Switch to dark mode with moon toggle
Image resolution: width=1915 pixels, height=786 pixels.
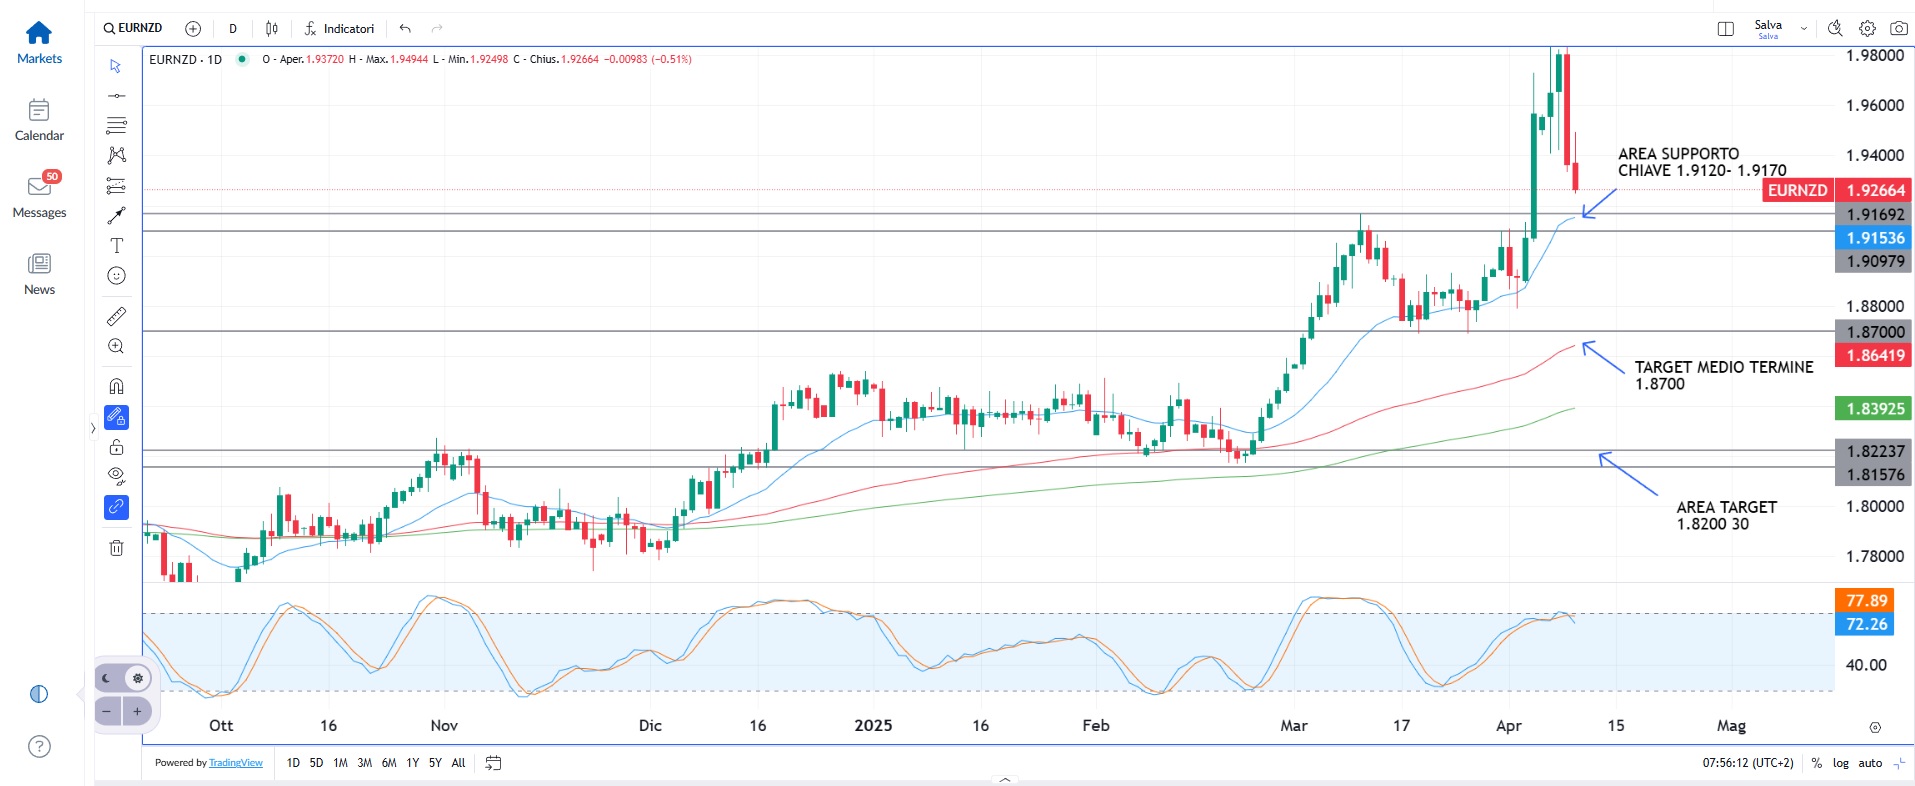tap(107, 678)
